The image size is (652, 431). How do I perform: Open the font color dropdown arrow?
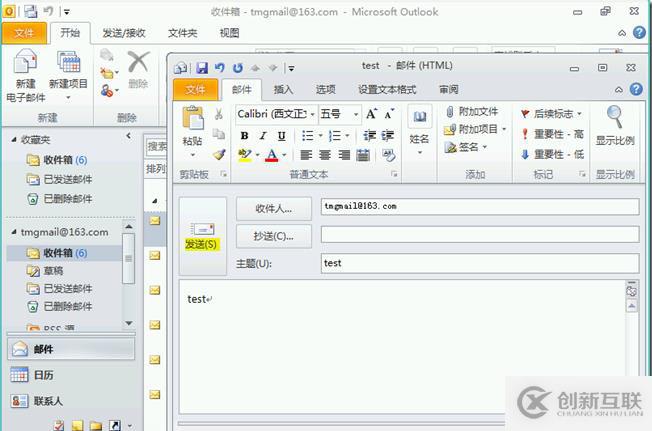point(284,155)
